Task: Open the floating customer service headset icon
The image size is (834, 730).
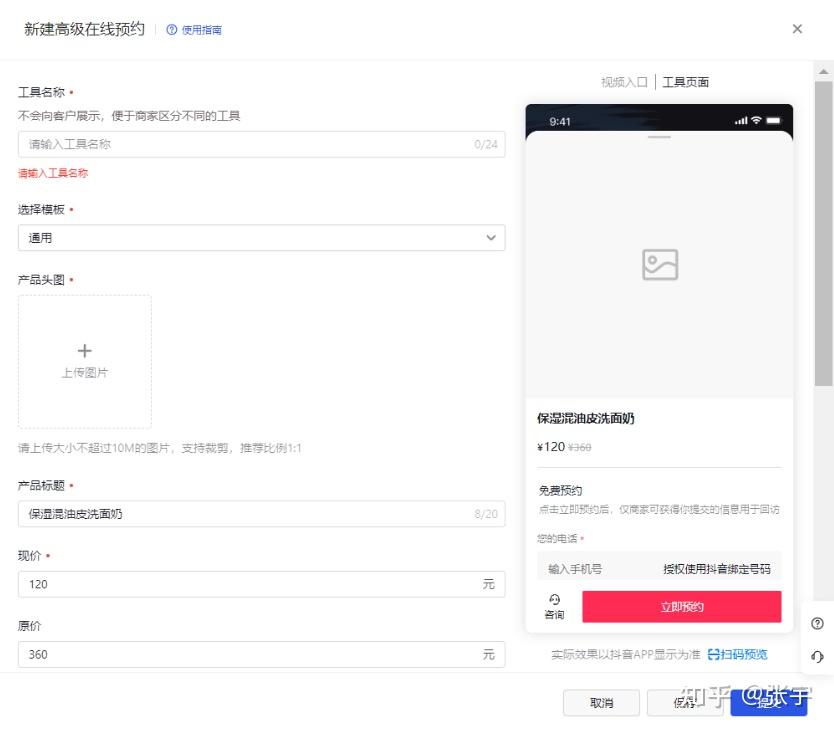Action: (818, 657)
